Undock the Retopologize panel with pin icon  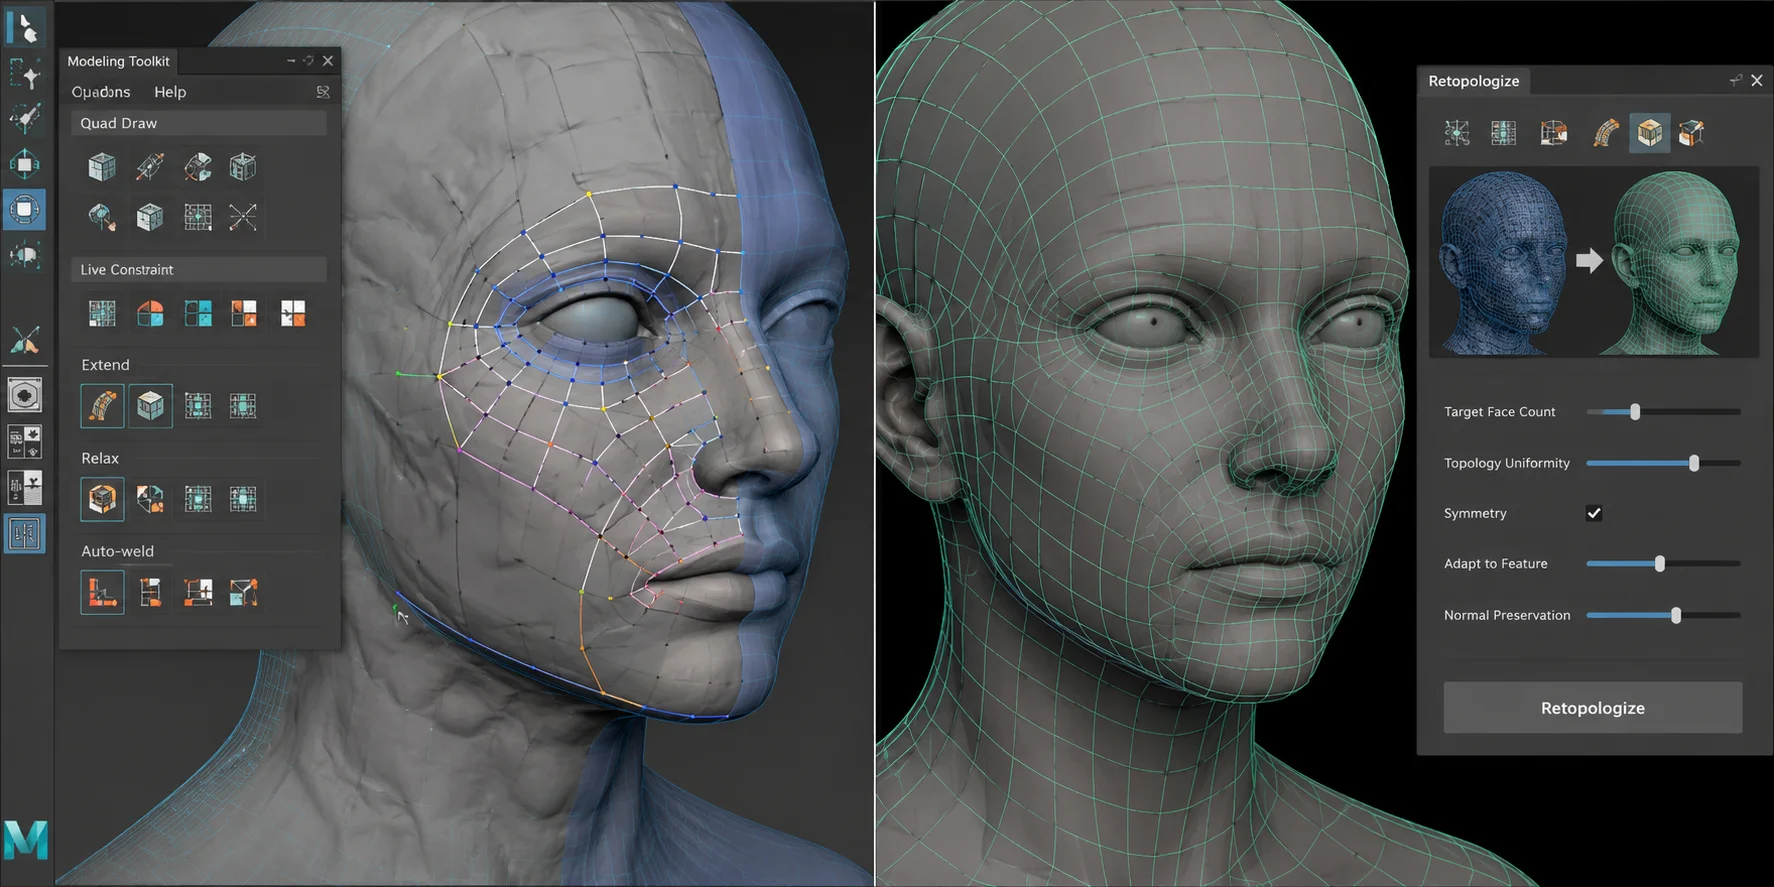click(1735, 80)
